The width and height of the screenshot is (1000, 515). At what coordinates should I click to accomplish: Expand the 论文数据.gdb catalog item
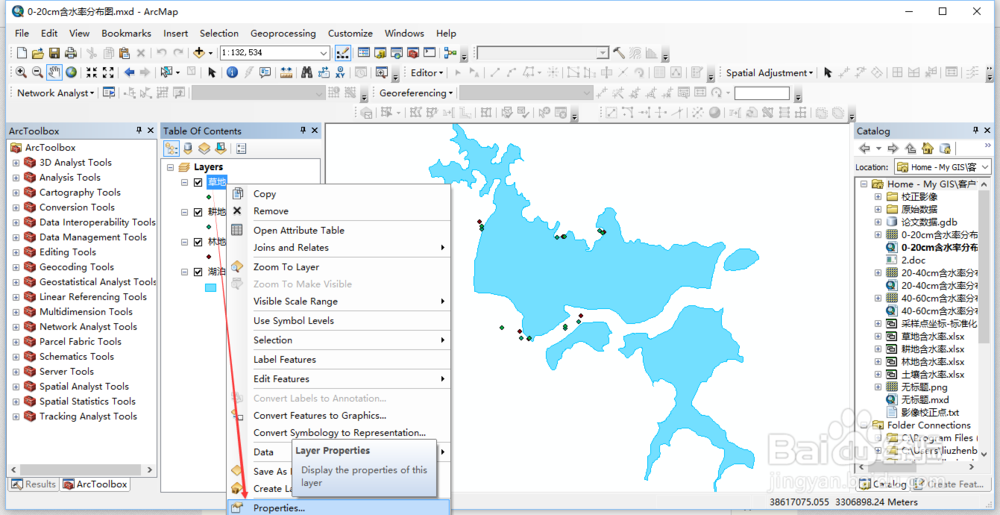tap(878, 222)
